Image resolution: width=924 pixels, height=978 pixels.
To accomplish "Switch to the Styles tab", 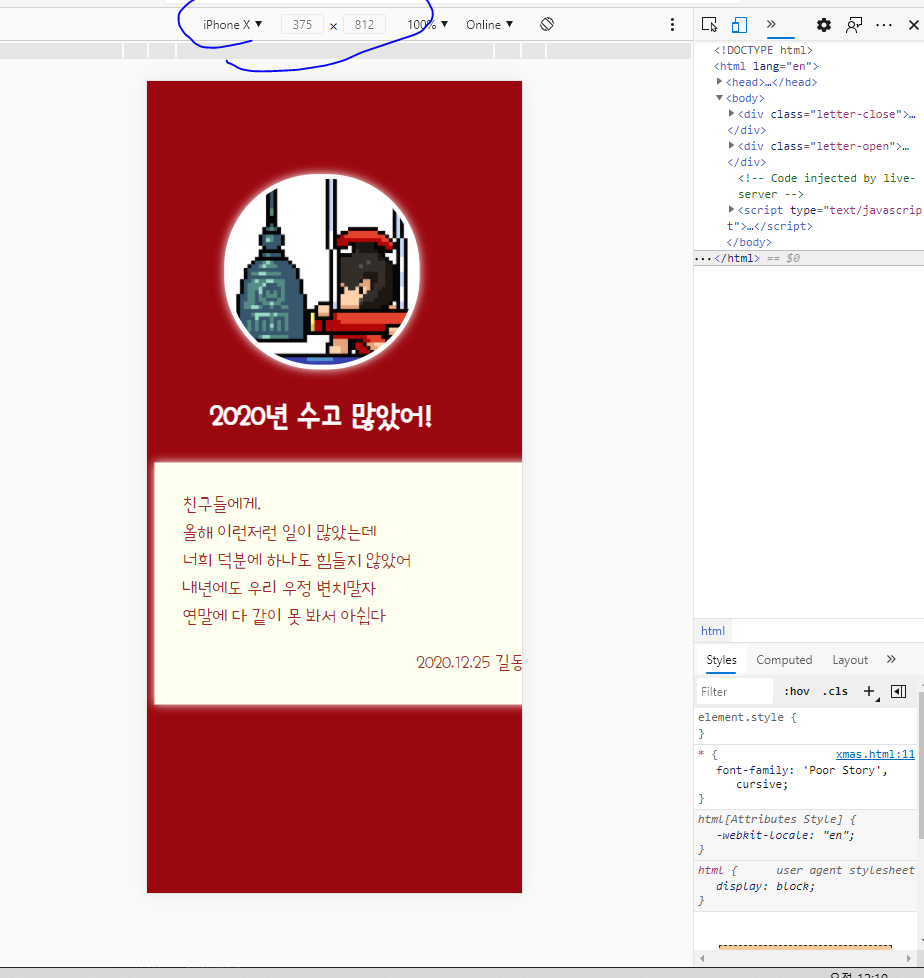I will 721,660.
